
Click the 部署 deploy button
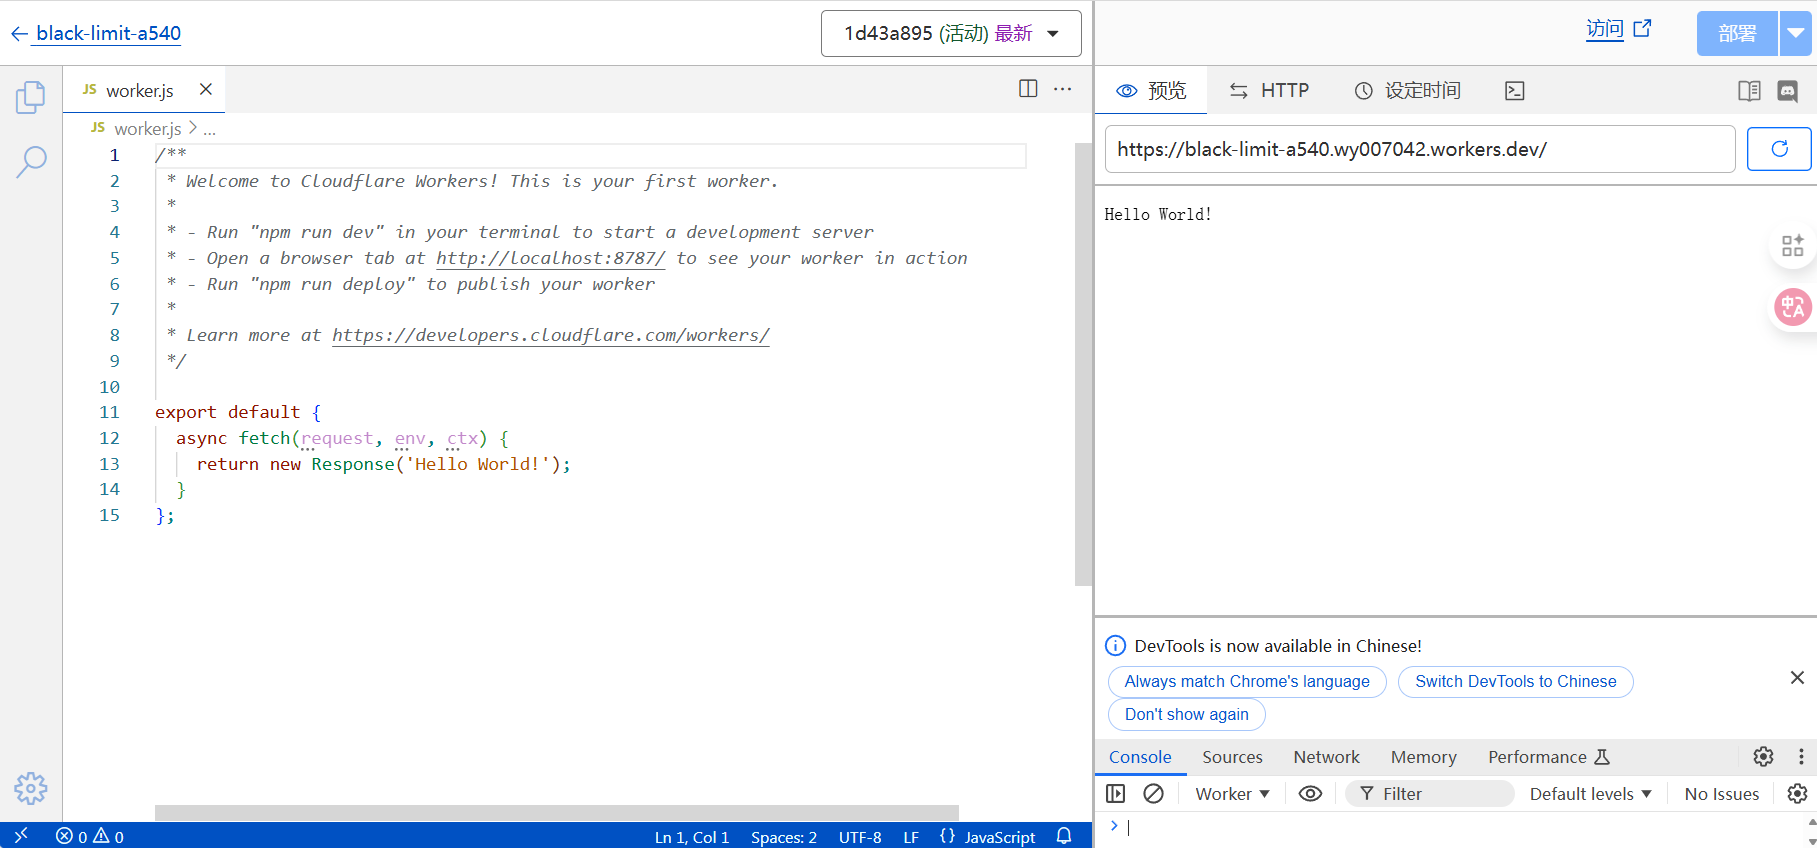(1737, 34)
